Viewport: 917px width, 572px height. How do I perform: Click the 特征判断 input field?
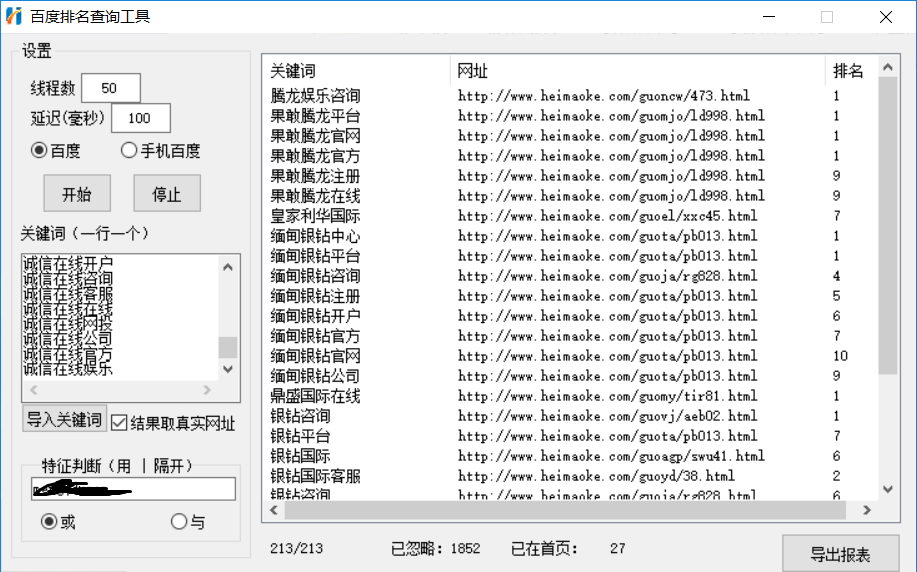133,489
